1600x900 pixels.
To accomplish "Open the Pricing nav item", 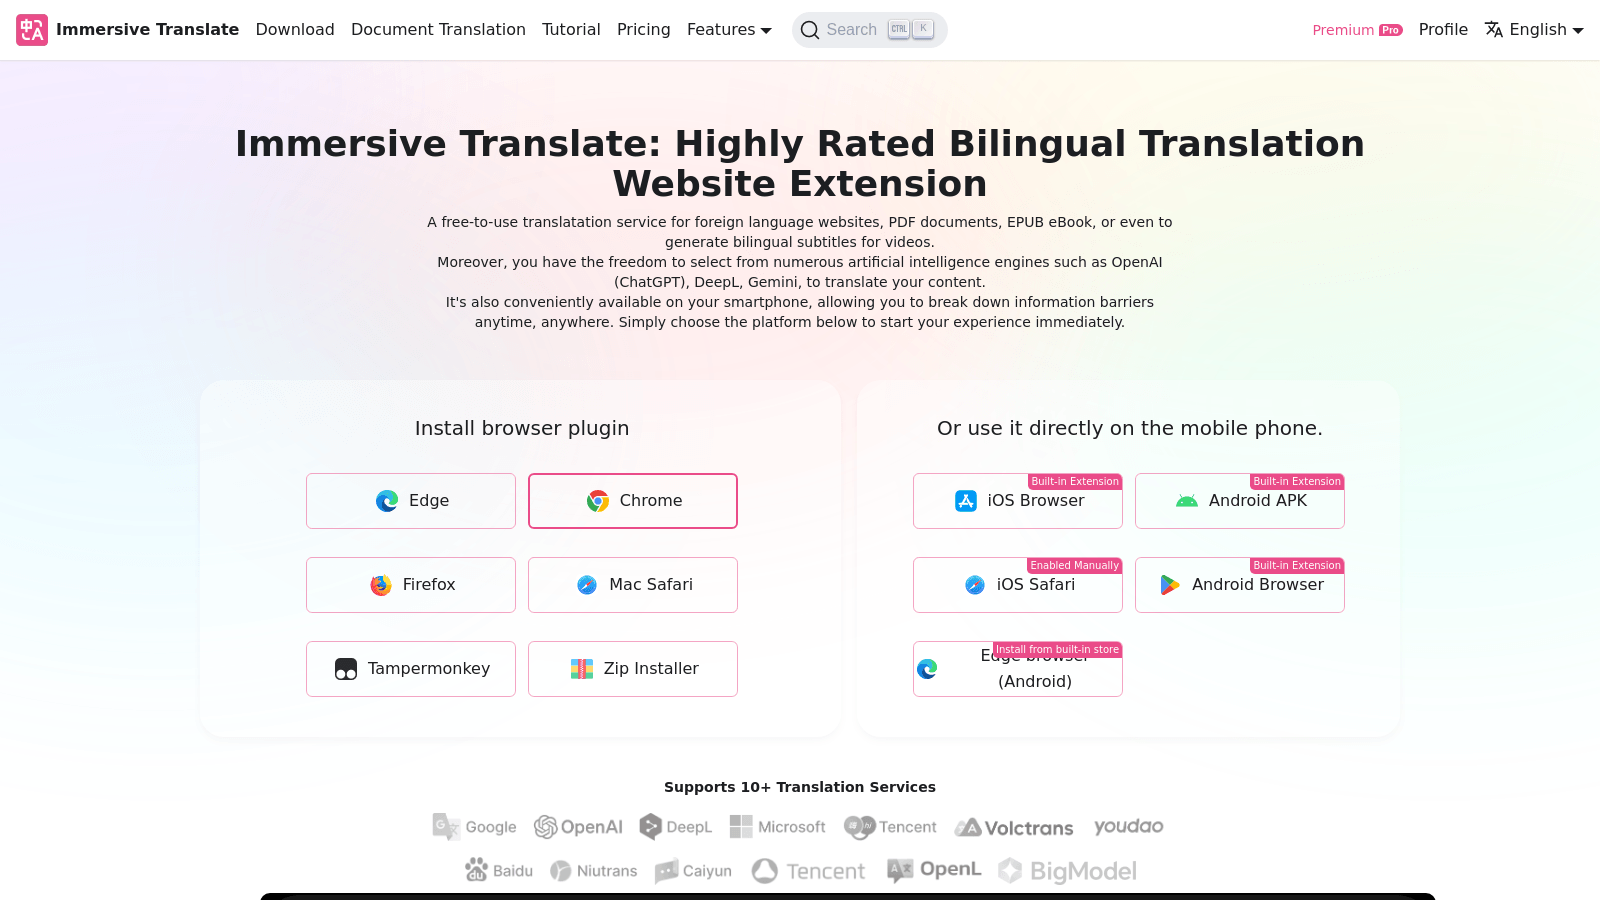I will pos(644,30).
